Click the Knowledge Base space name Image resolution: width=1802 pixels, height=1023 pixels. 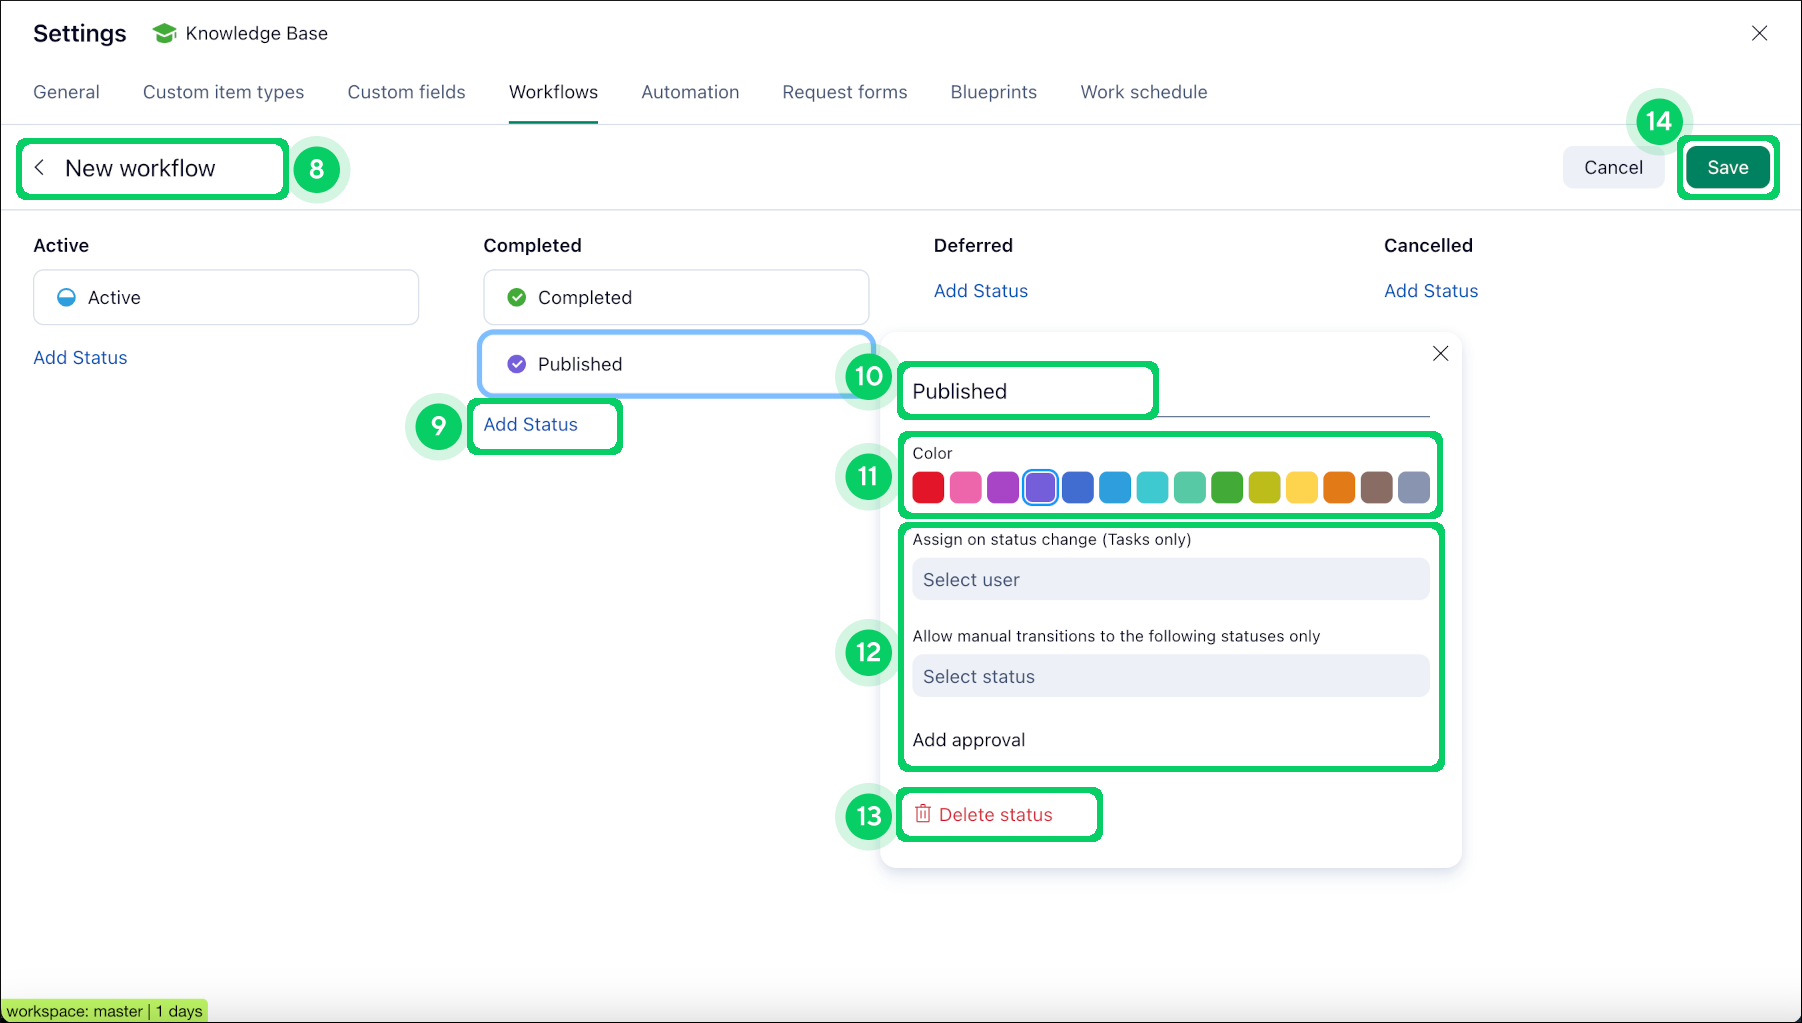click(256, 34)
